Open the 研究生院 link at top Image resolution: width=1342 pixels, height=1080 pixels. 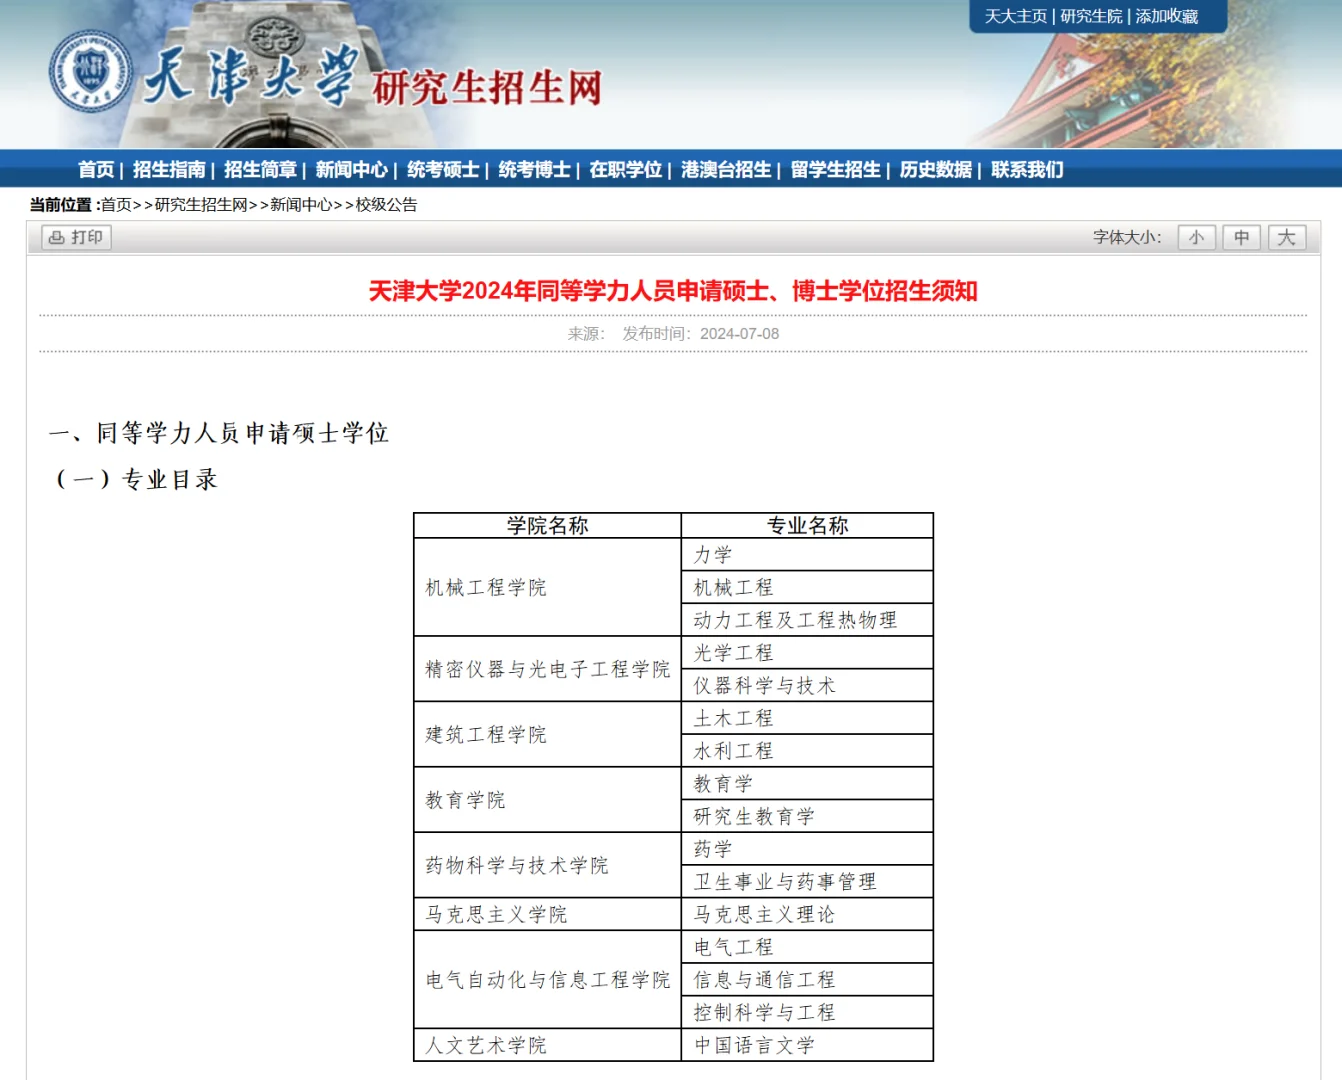(1091, 16)
